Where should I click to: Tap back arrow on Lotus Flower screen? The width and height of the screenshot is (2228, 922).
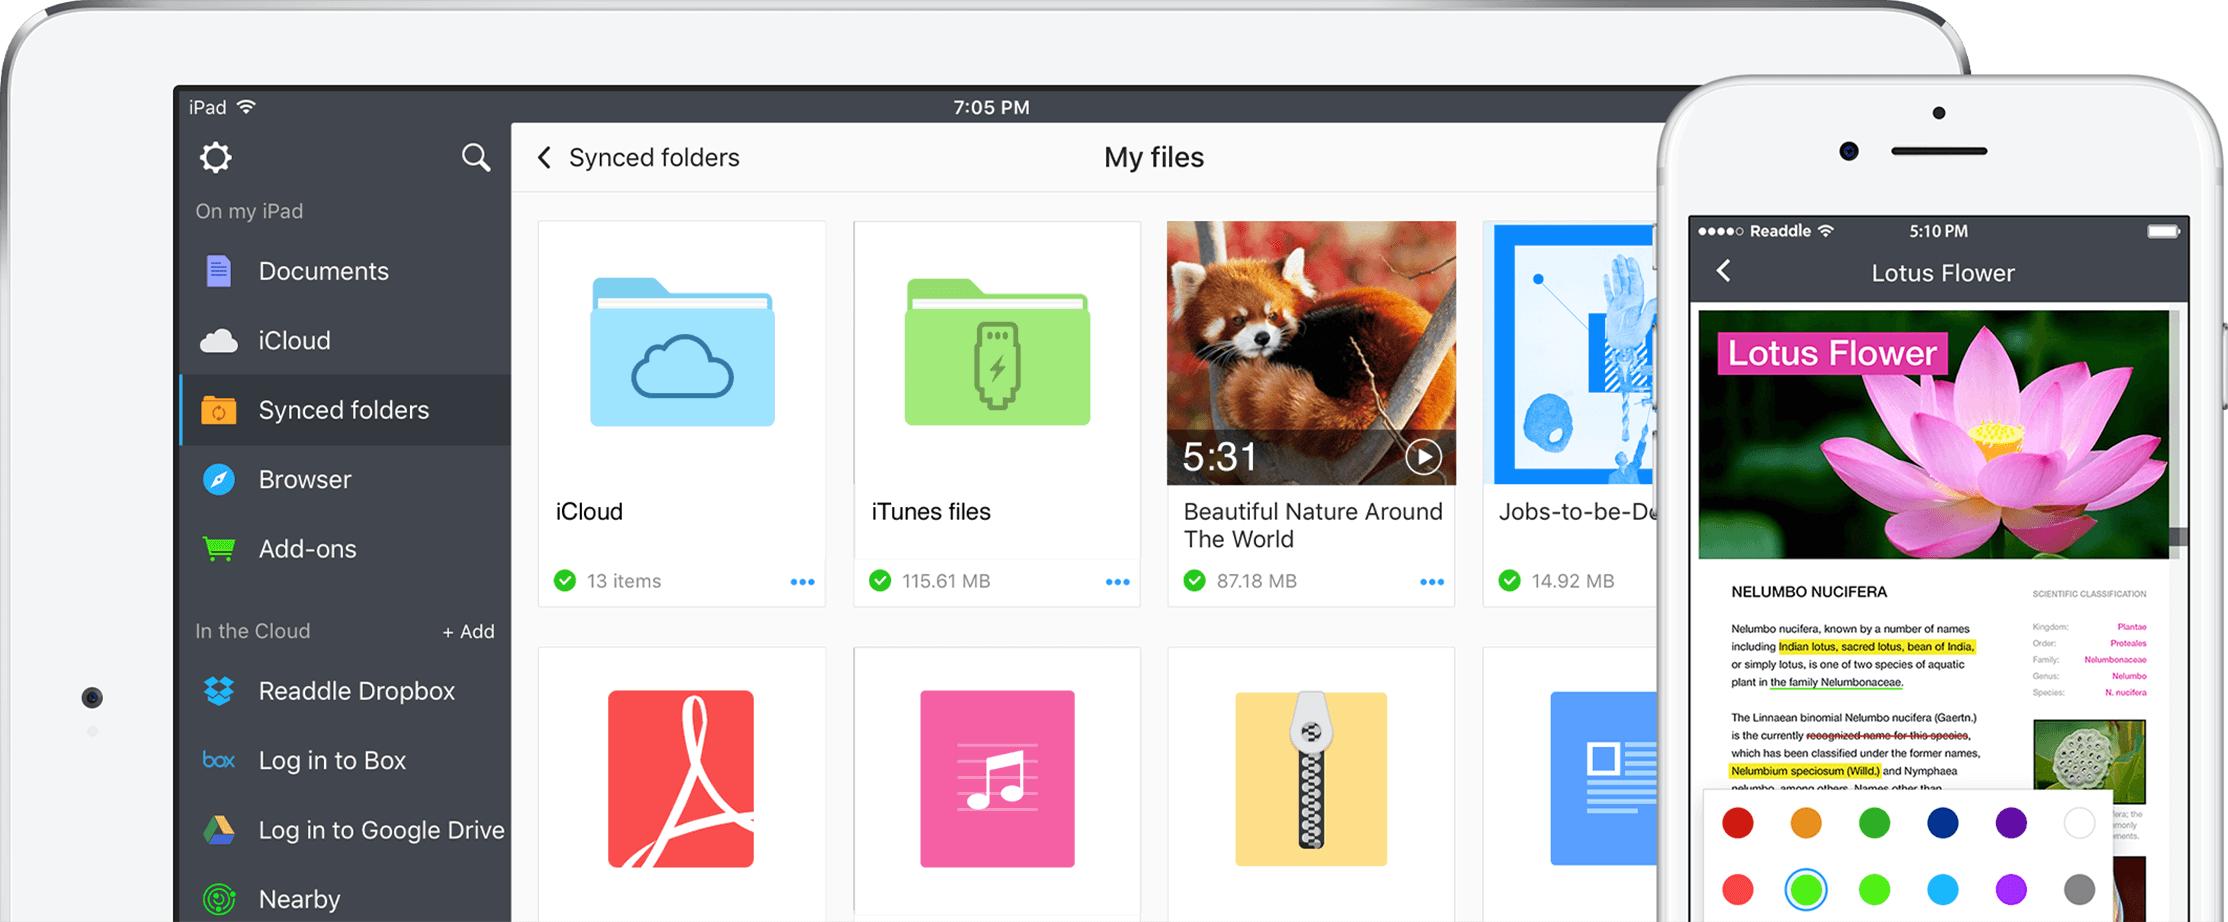[1723, 271]
